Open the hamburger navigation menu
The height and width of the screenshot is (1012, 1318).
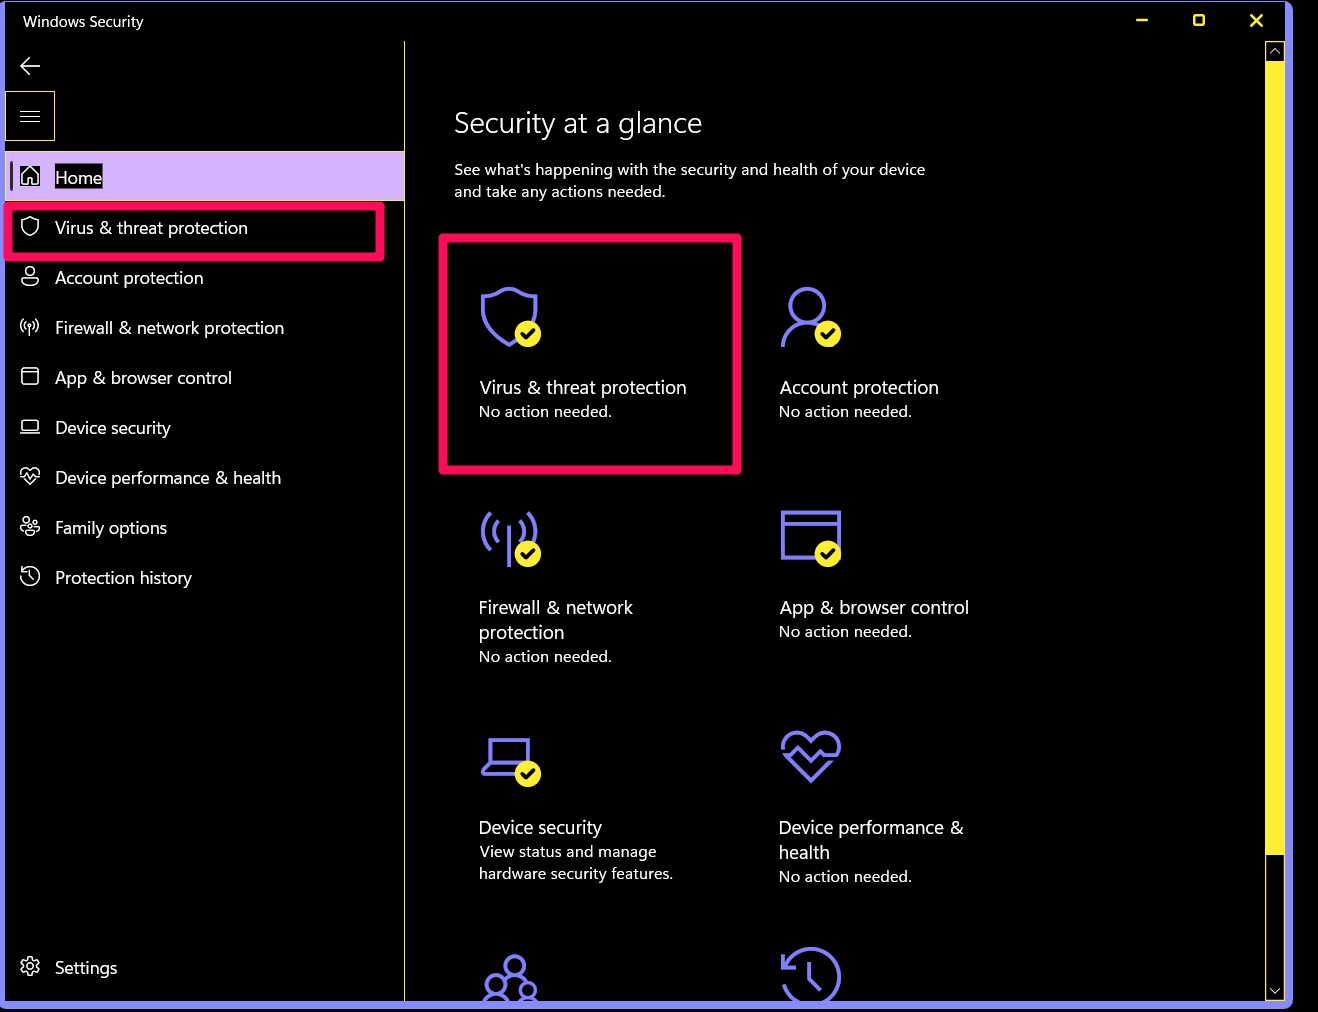[30, 116]
